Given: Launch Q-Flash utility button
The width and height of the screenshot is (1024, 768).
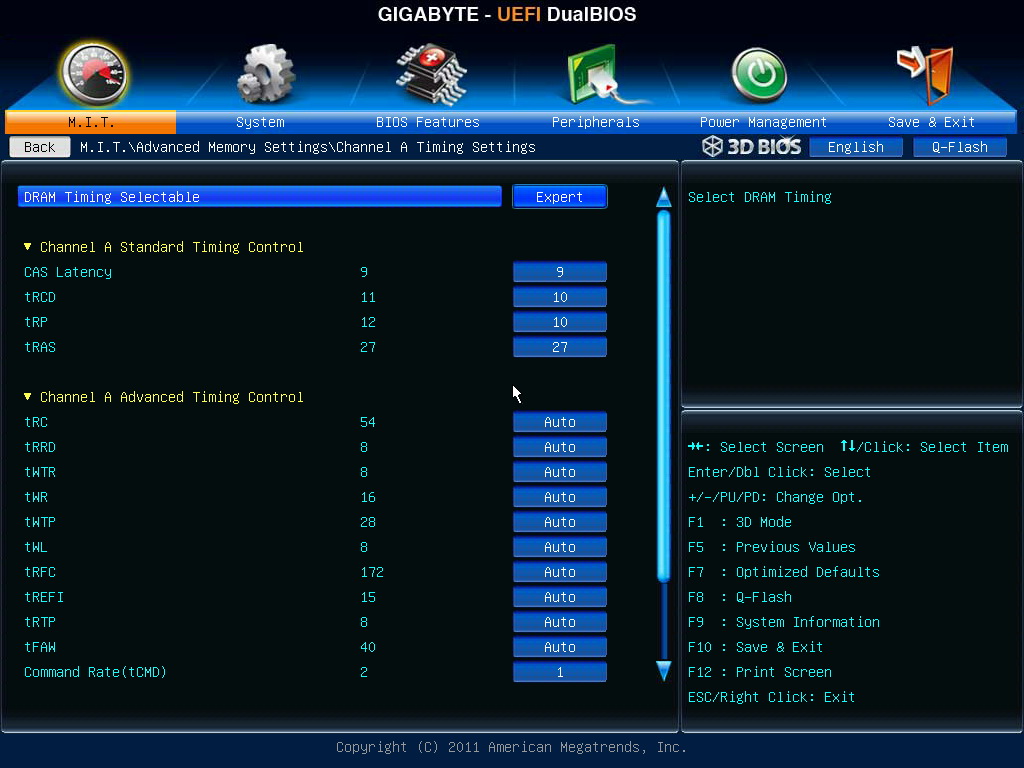Looking at the screenshot, I should click(959, 147).
